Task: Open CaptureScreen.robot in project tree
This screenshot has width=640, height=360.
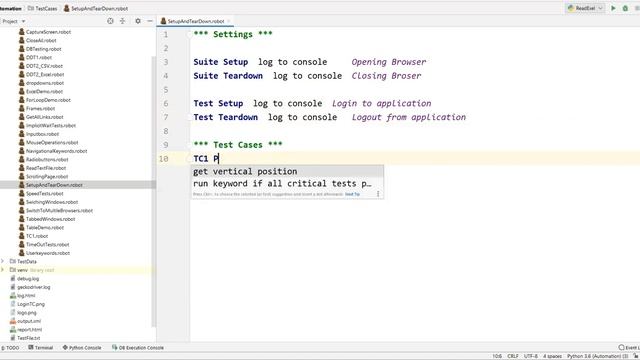Action: tap(45, 32)
